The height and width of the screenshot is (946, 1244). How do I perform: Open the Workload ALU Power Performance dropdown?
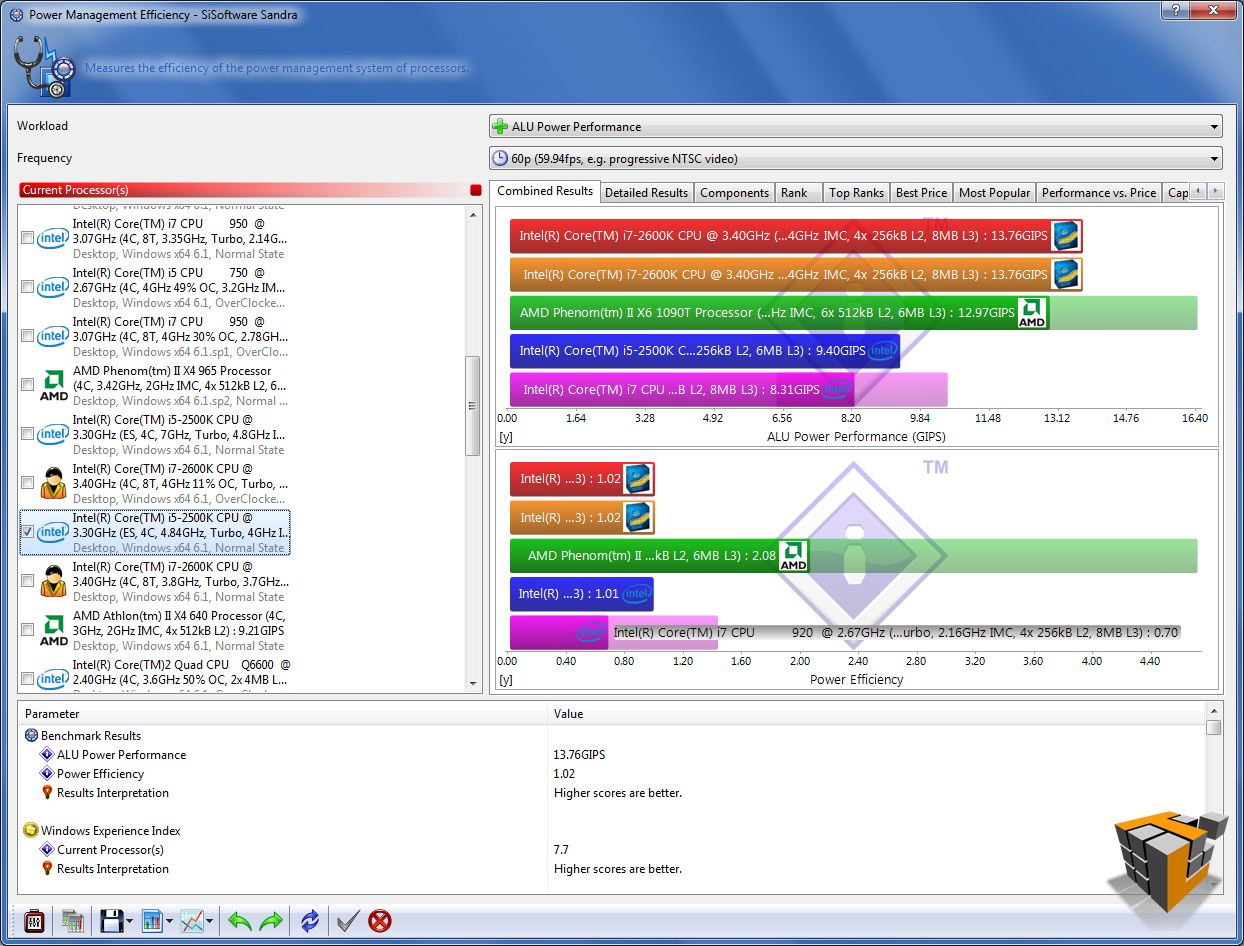pos(856,127)
